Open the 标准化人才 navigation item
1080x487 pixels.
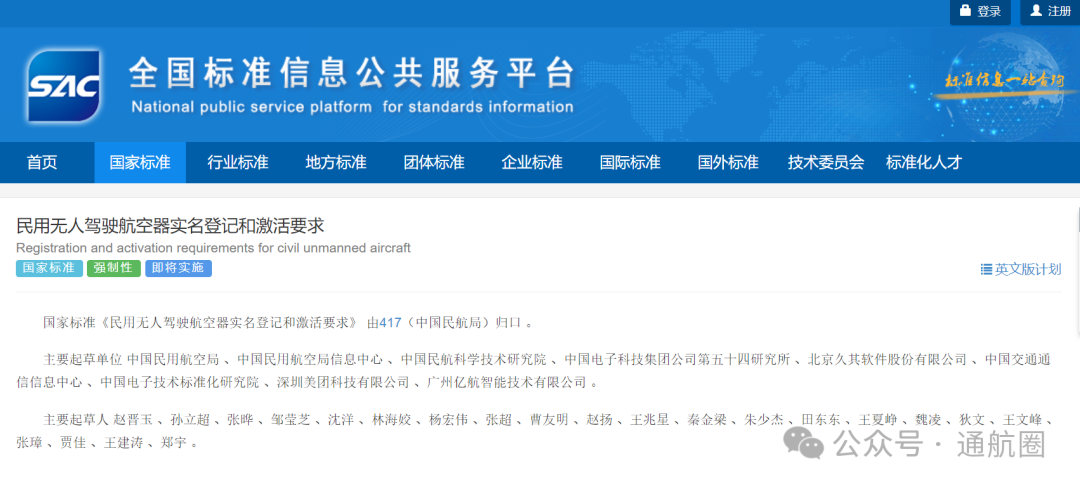click(x=924, y=163)
